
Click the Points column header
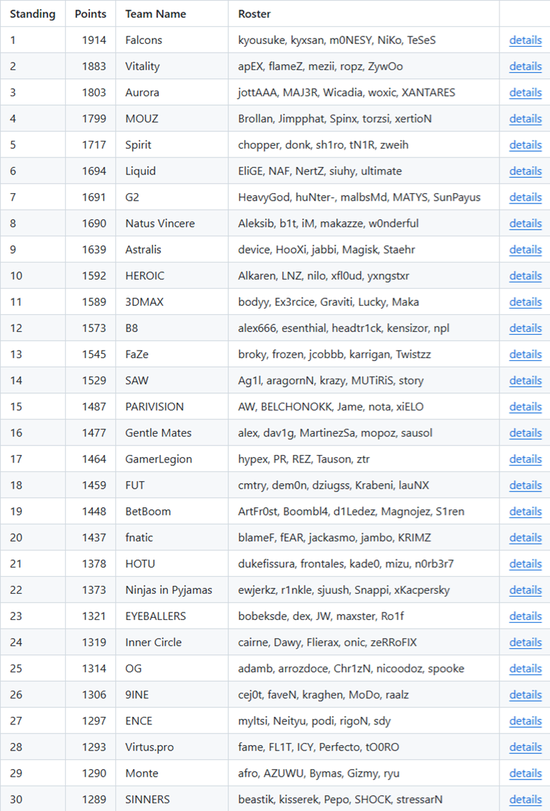[91, 14]
